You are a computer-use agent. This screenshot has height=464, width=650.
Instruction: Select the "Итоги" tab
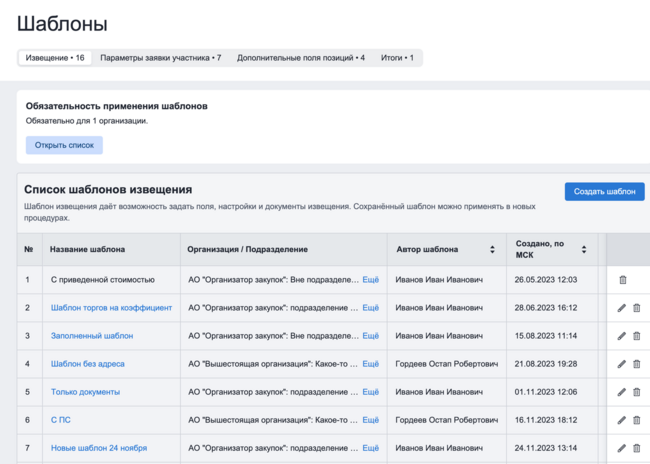pos(397,58)
